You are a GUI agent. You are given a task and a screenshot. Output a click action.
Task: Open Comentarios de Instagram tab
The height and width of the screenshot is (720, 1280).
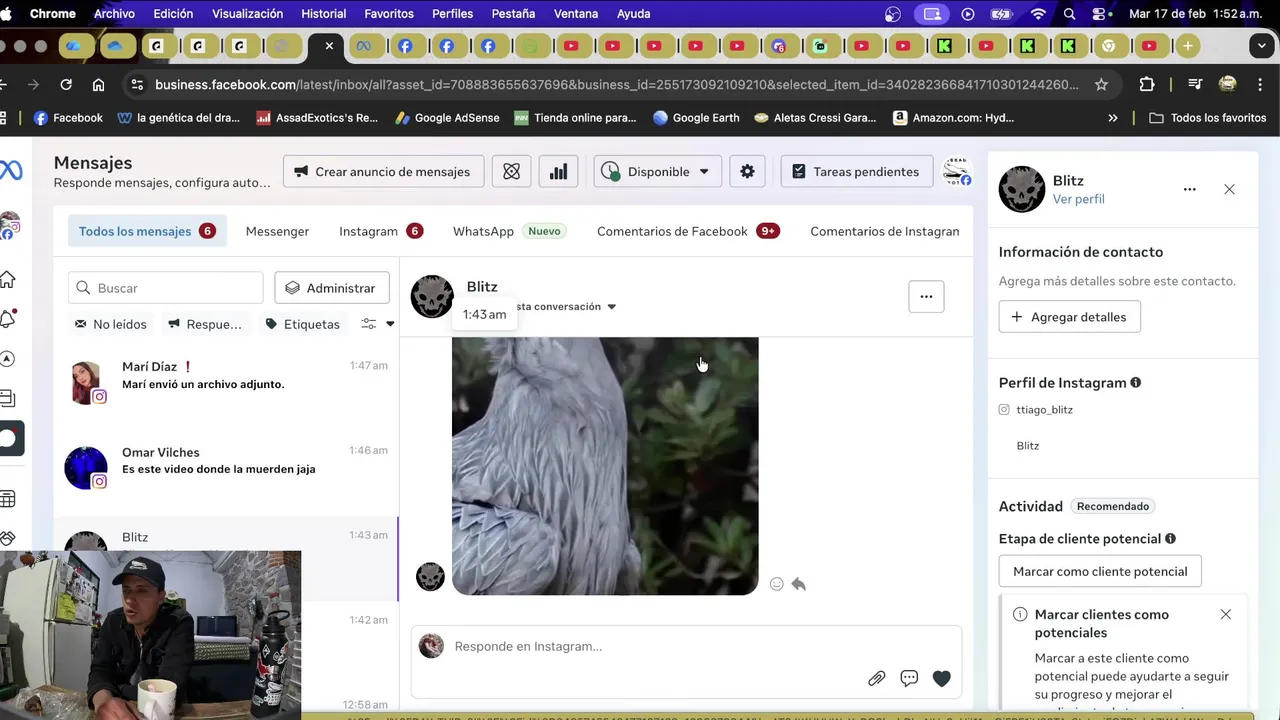click(885, 231)
